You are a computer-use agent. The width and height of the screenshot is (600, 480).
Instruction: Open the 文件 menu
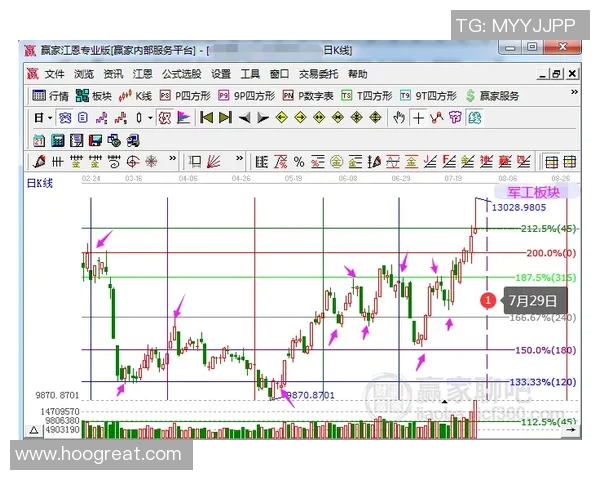[54, 74]
